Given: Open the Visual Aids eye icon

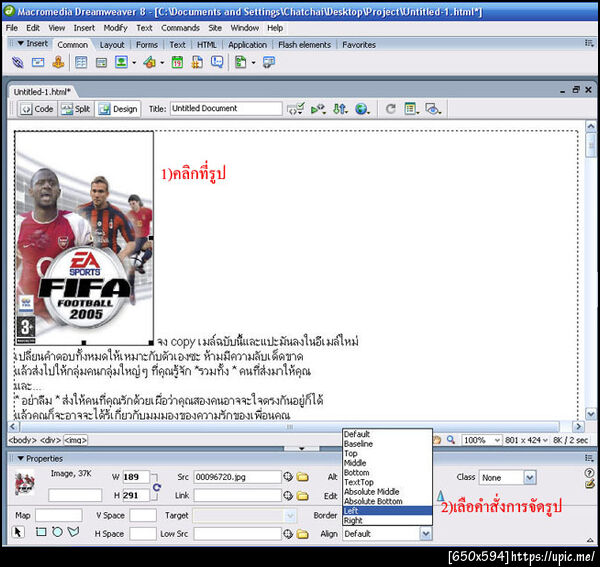Looking at the screenshot, I should [433, 109].
